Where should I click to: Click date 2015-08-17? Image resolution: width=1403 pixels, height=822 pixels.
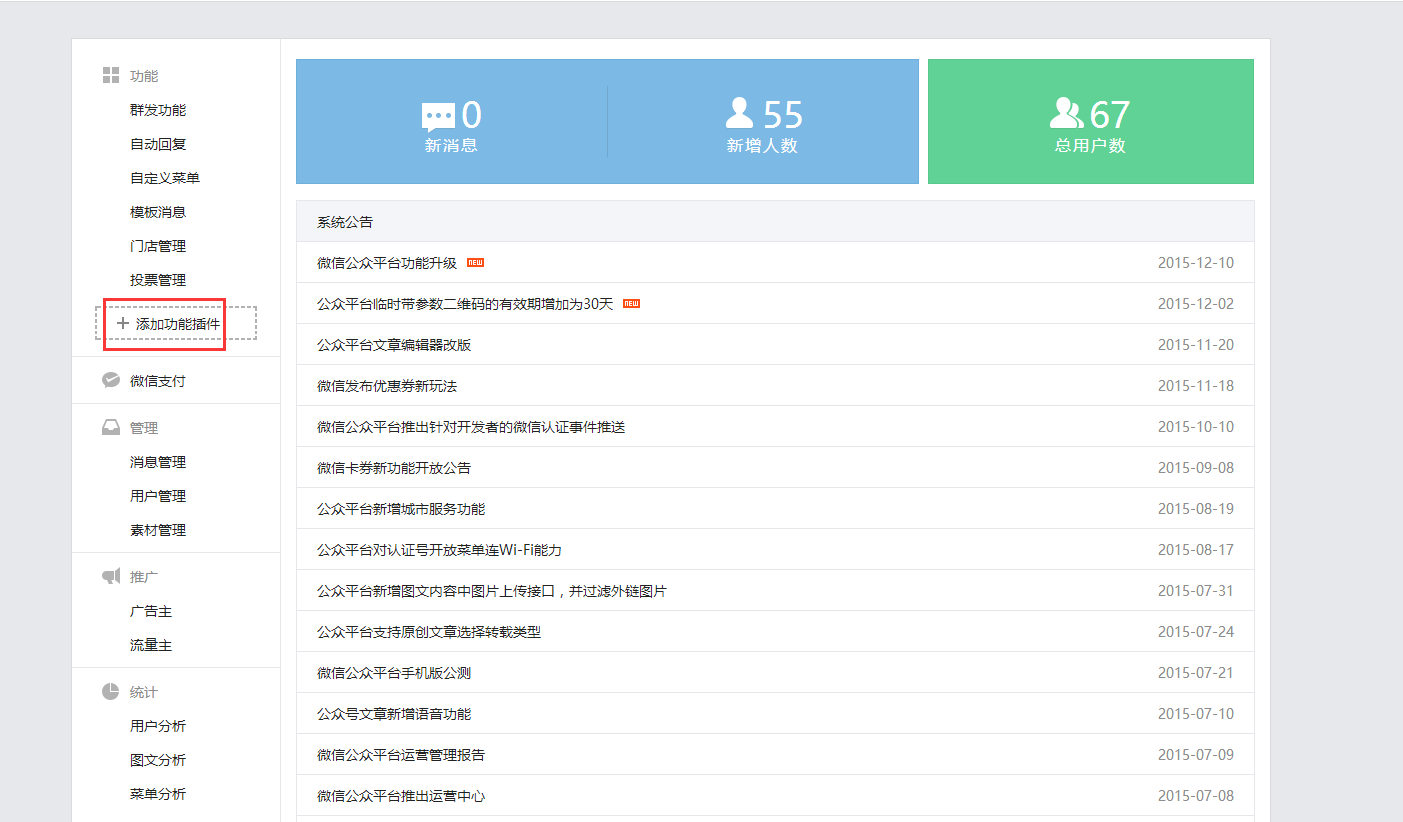(1196, 550)
